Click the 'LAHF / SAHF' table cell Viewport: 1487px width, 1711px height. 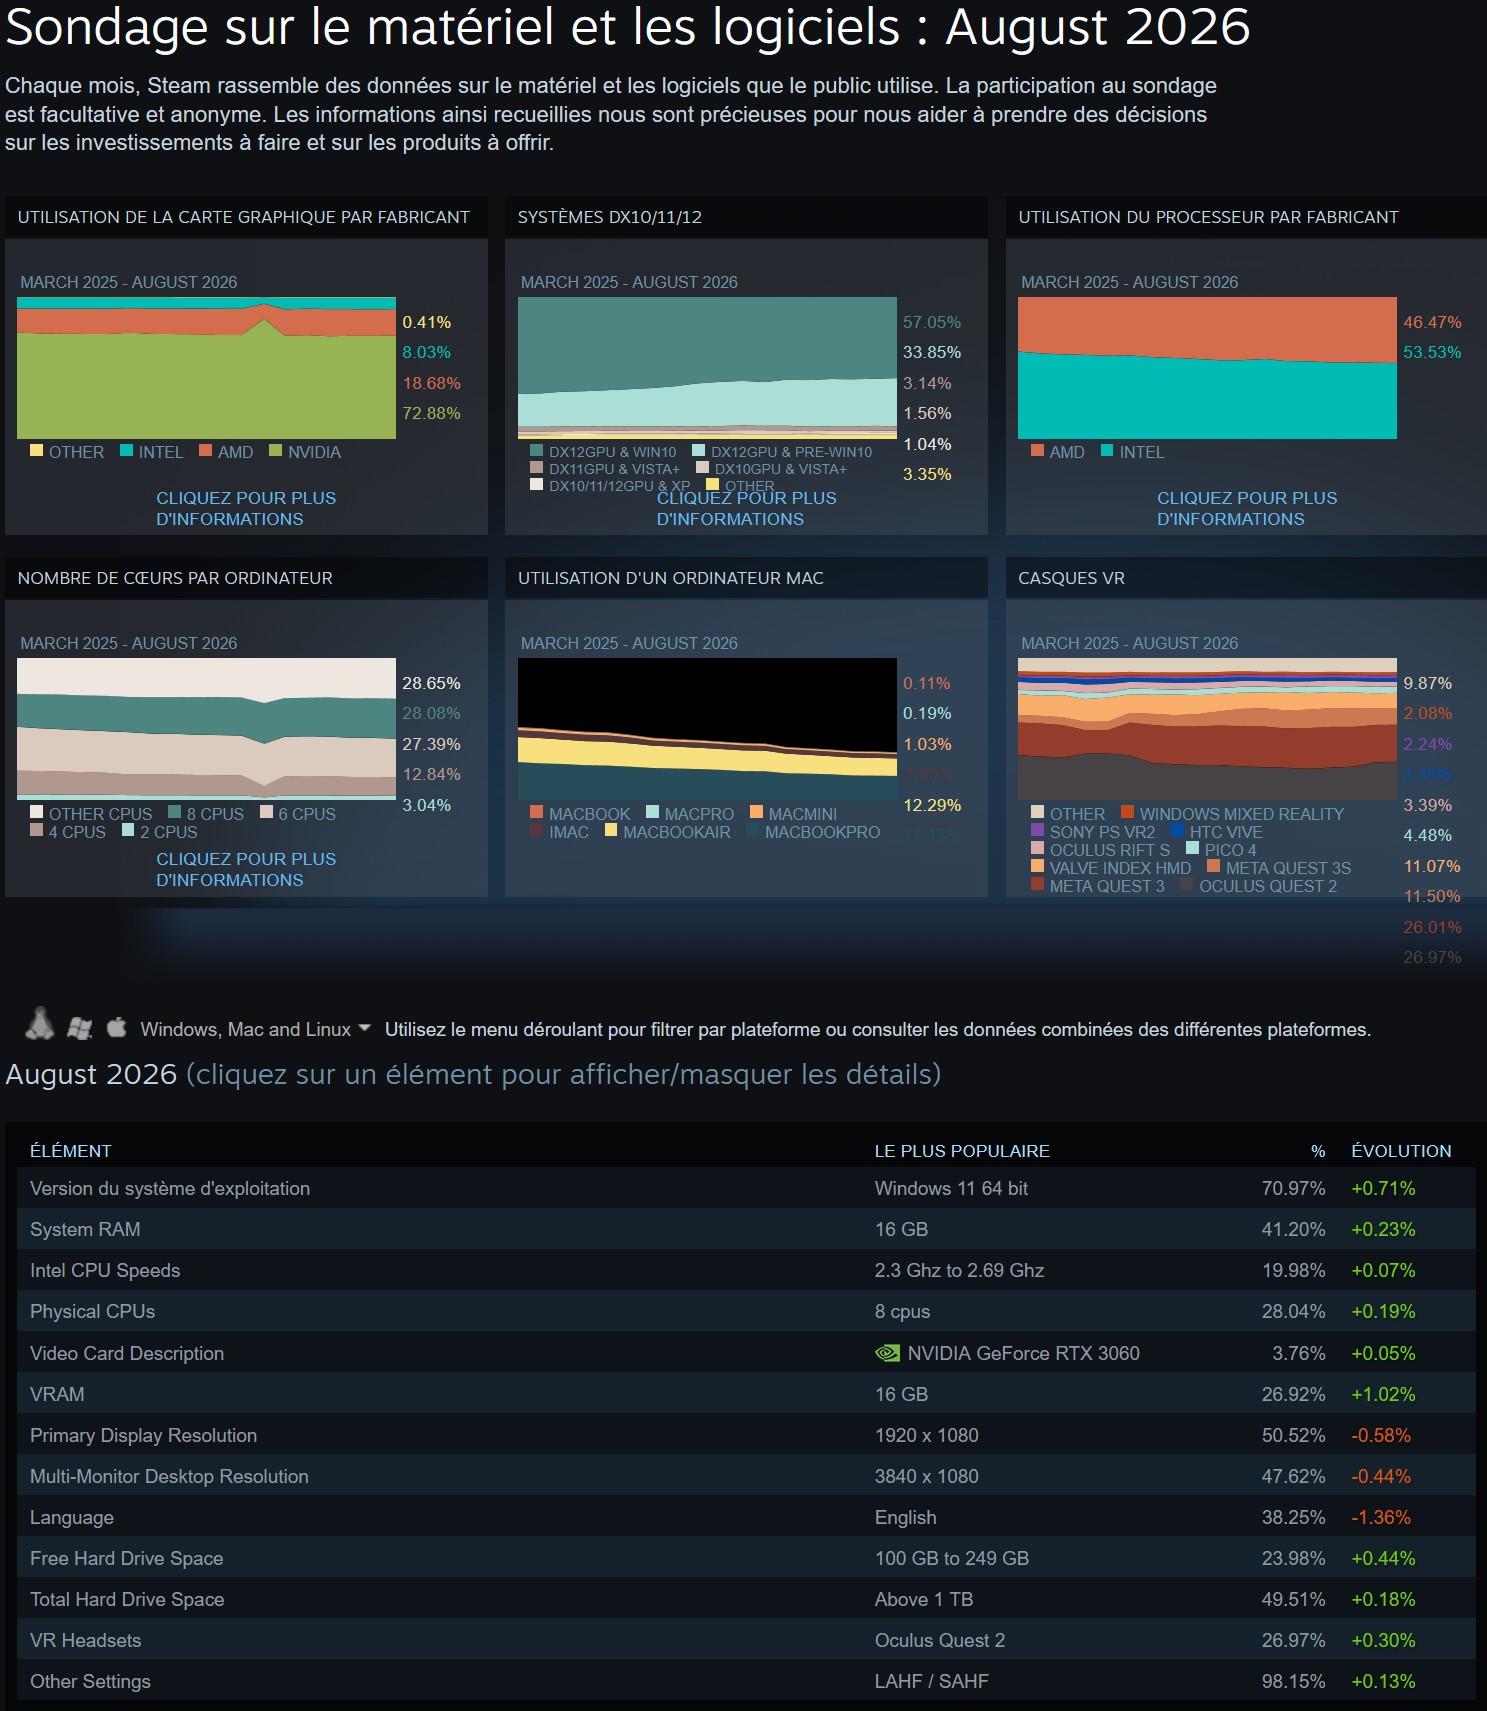932,1681
